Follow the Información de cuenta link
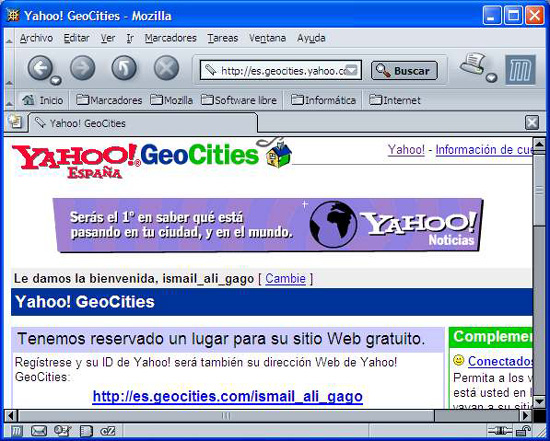The image size is (550, 441). [484, 150]
